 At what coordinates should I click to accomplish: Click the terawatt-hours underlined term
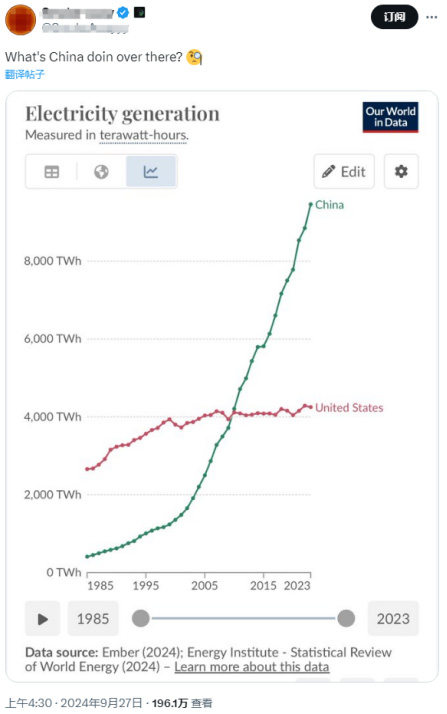click(x=143, y=135)
